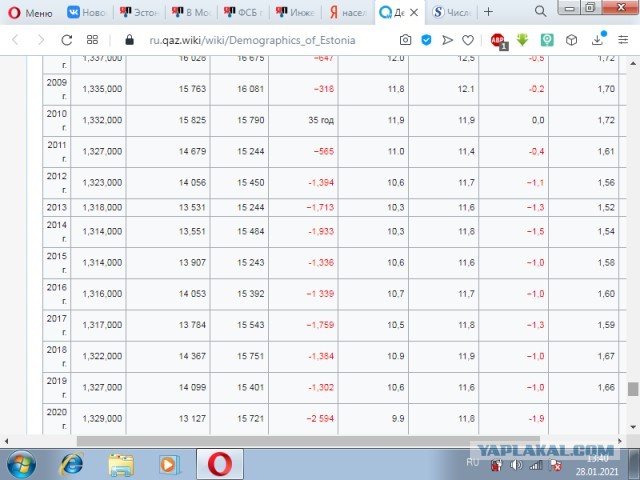Open the Adblock Plus extension icon
The width and height of the screenshot is (640, 480).
point(498,40)
